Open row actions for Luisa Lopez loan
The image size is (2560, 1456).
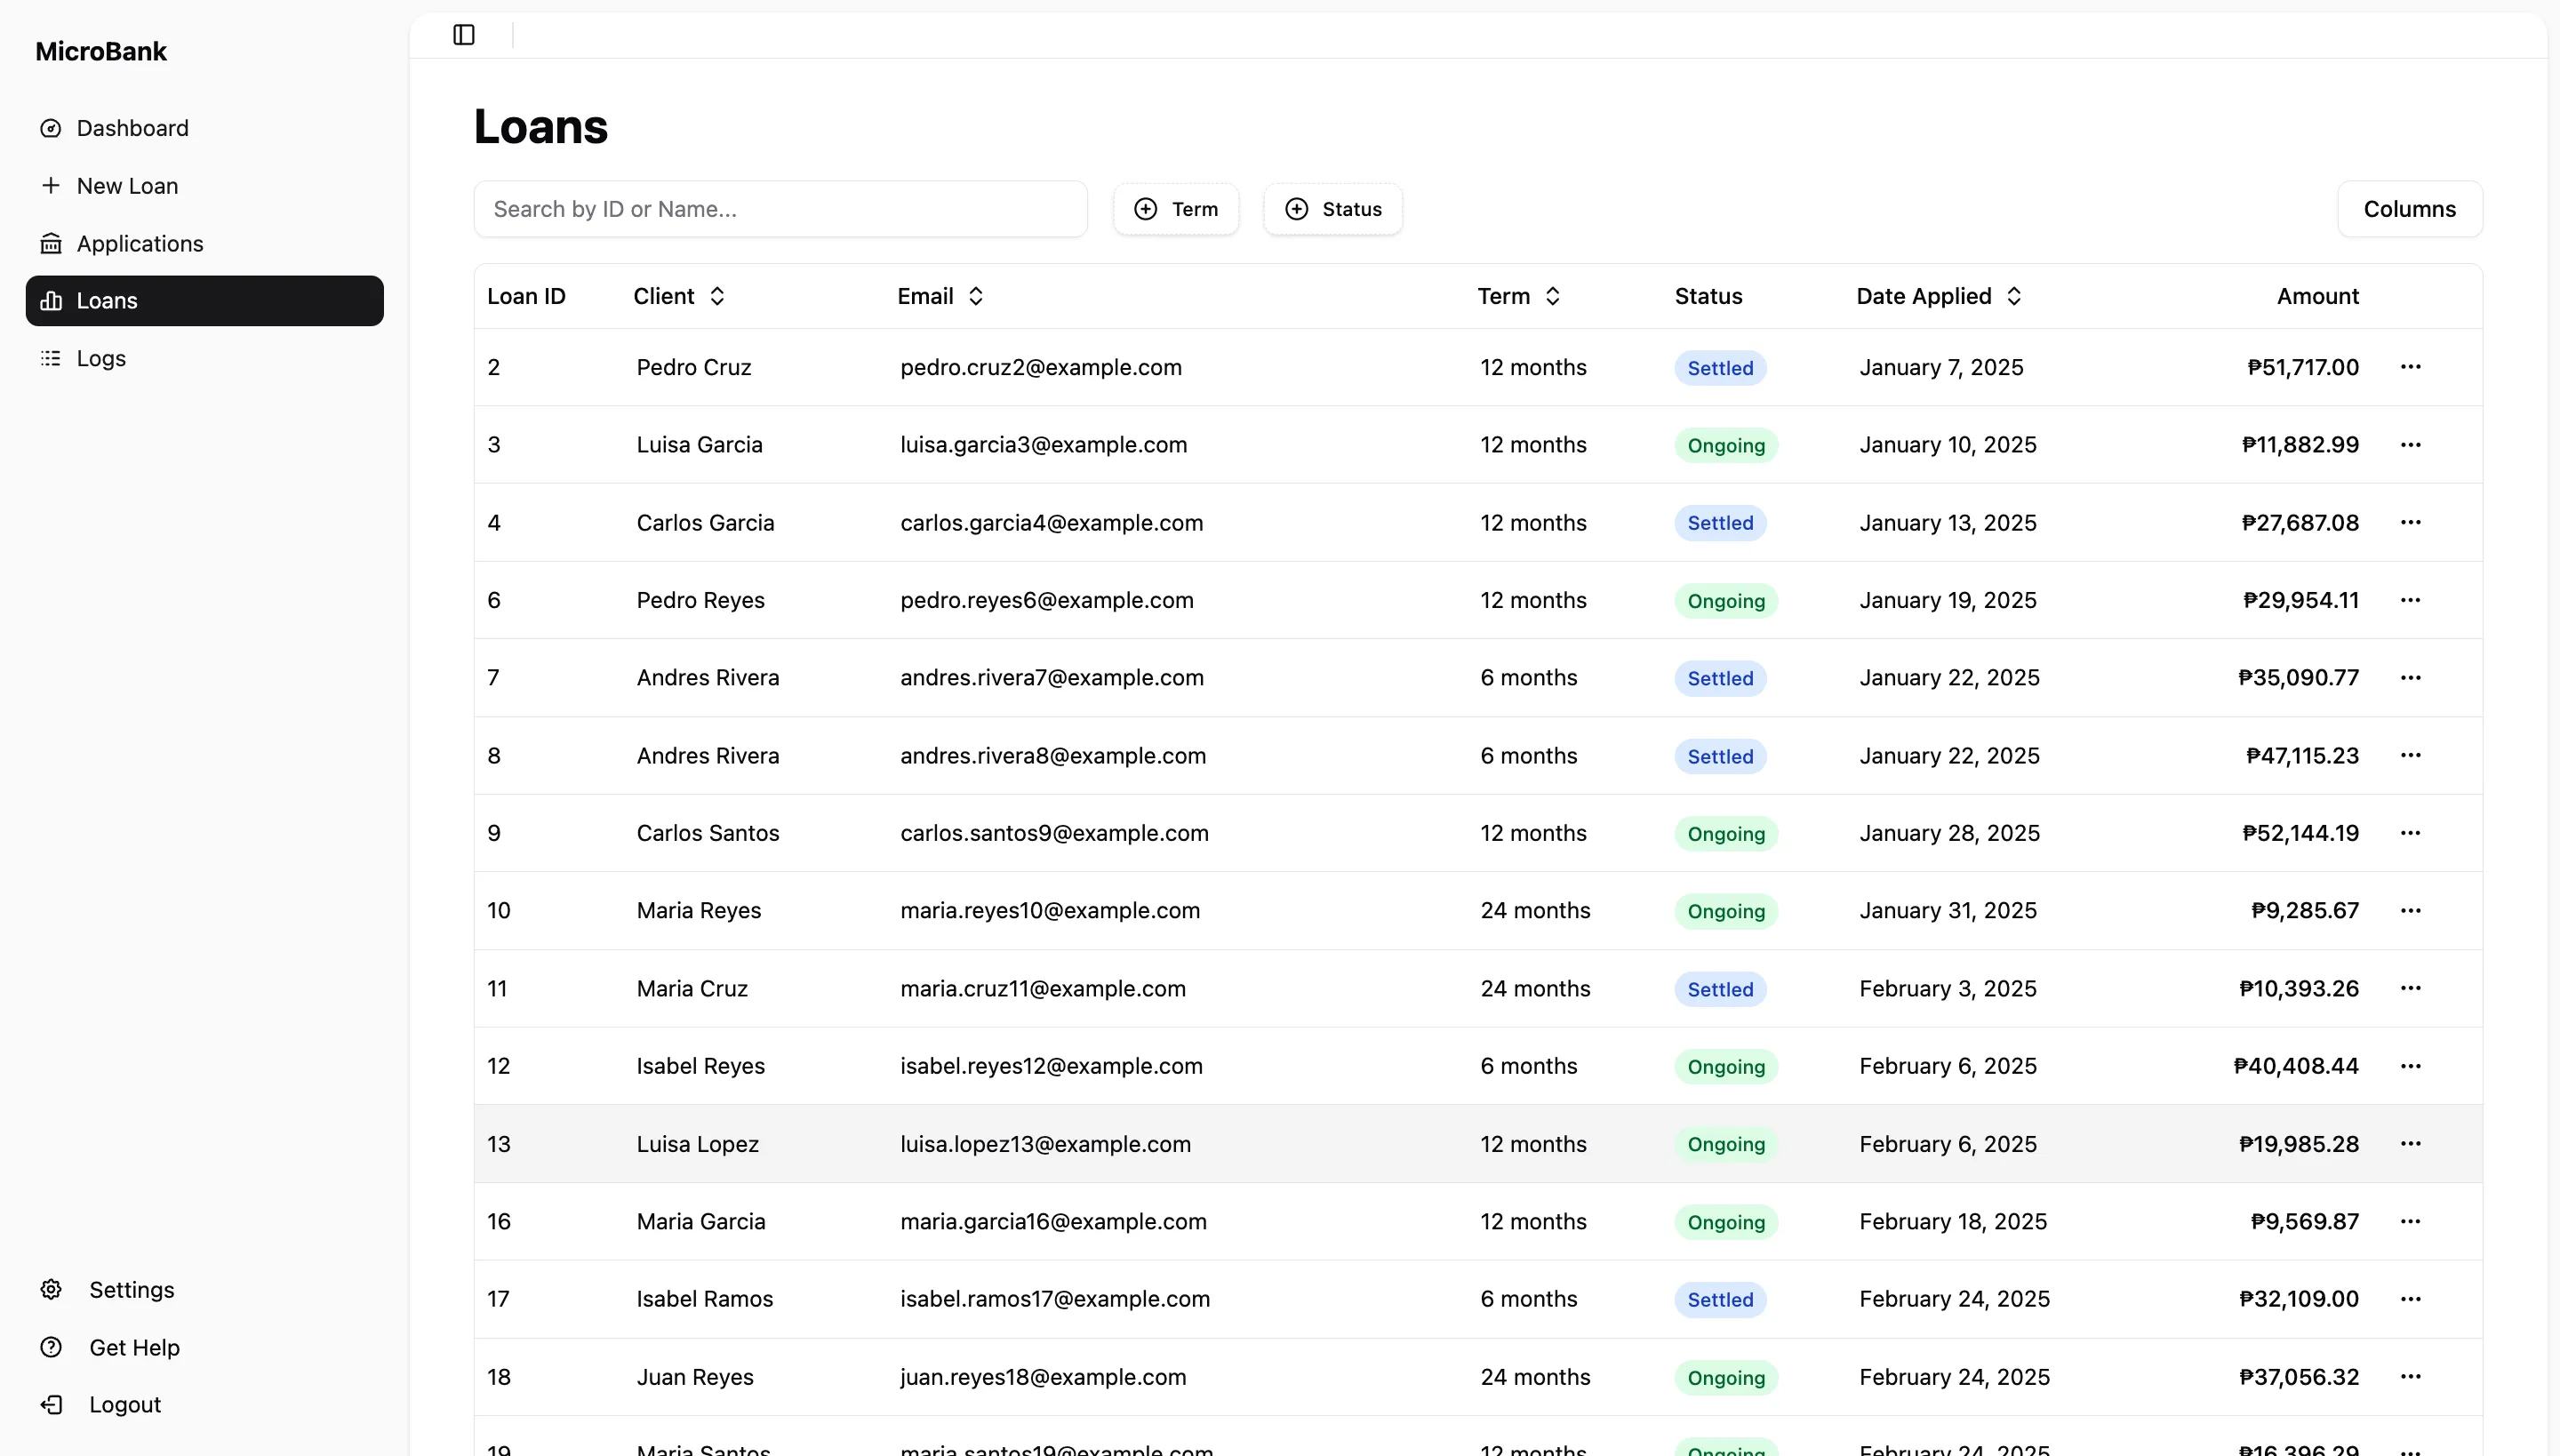coord(2410,1143)
